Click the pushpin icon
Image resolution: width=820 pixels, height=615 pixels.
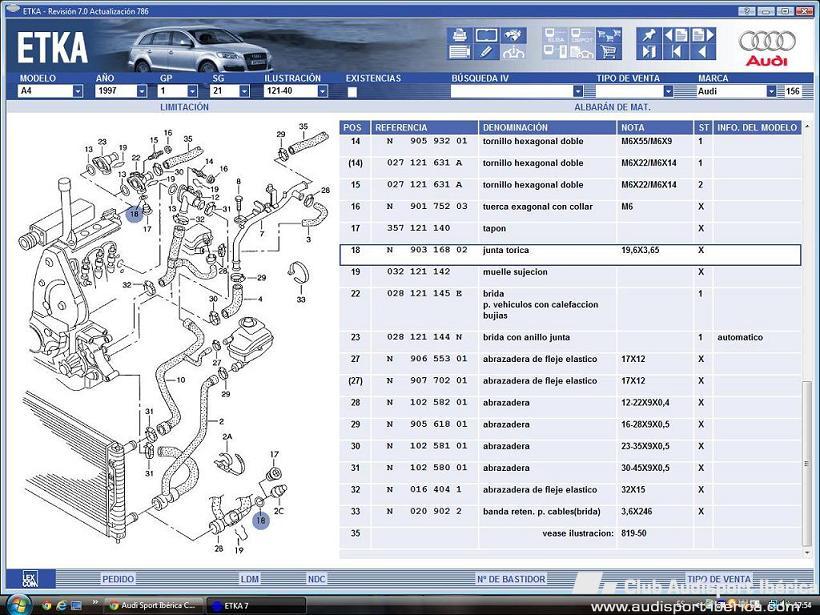click(x=648, y=36)
